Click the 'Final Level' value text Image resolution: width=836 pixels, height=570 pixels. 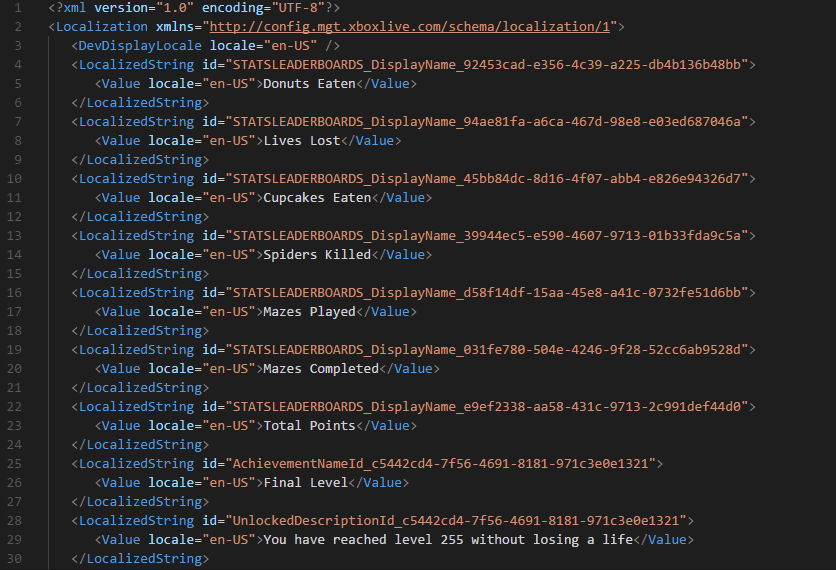tap(306, 483)
